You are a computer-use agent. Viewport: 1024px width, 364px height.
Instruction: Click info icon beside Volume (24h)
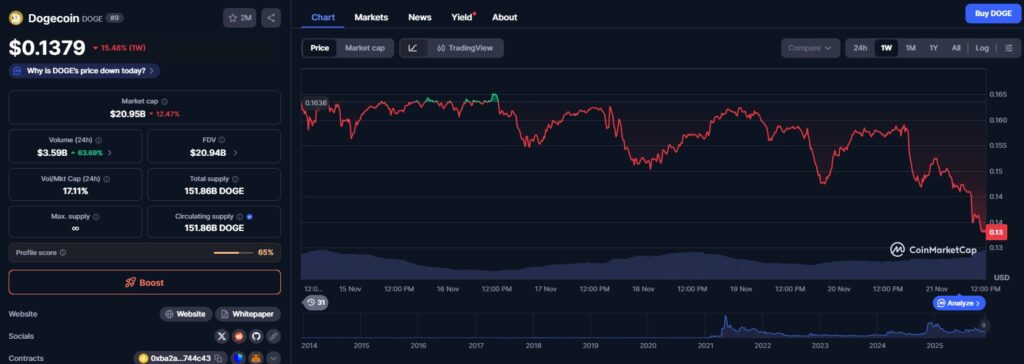tap(98, 140)
